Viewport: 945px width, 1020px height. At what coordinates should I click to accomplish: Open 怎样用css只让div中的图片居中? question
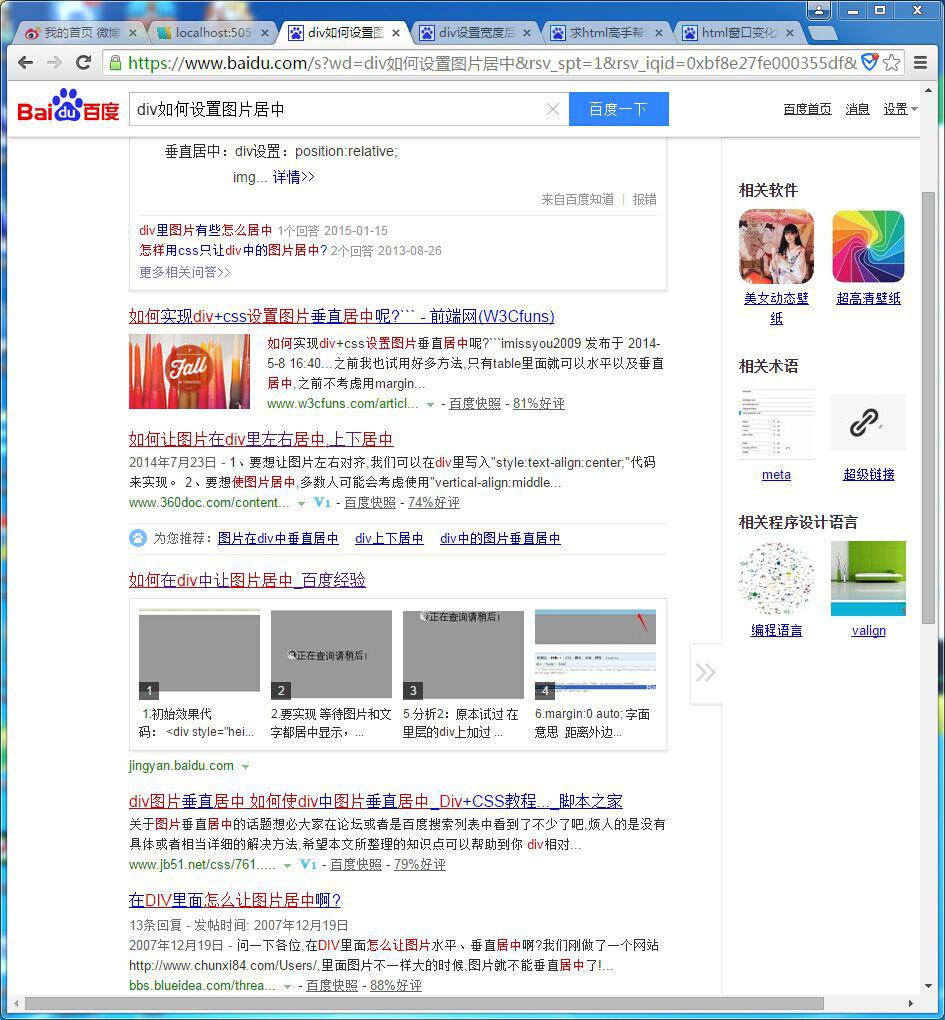click(x=233, y=250)
